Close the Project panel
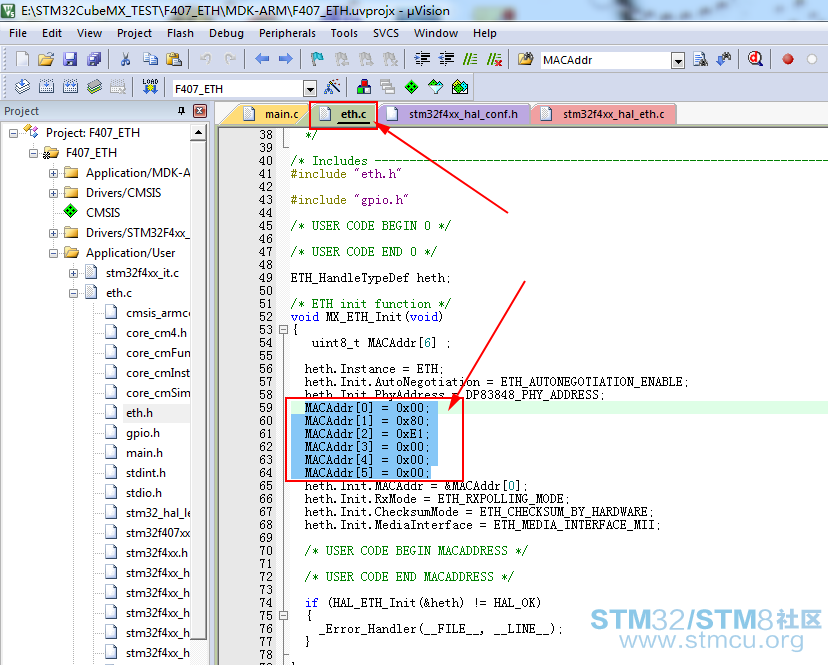 point(200,111)
